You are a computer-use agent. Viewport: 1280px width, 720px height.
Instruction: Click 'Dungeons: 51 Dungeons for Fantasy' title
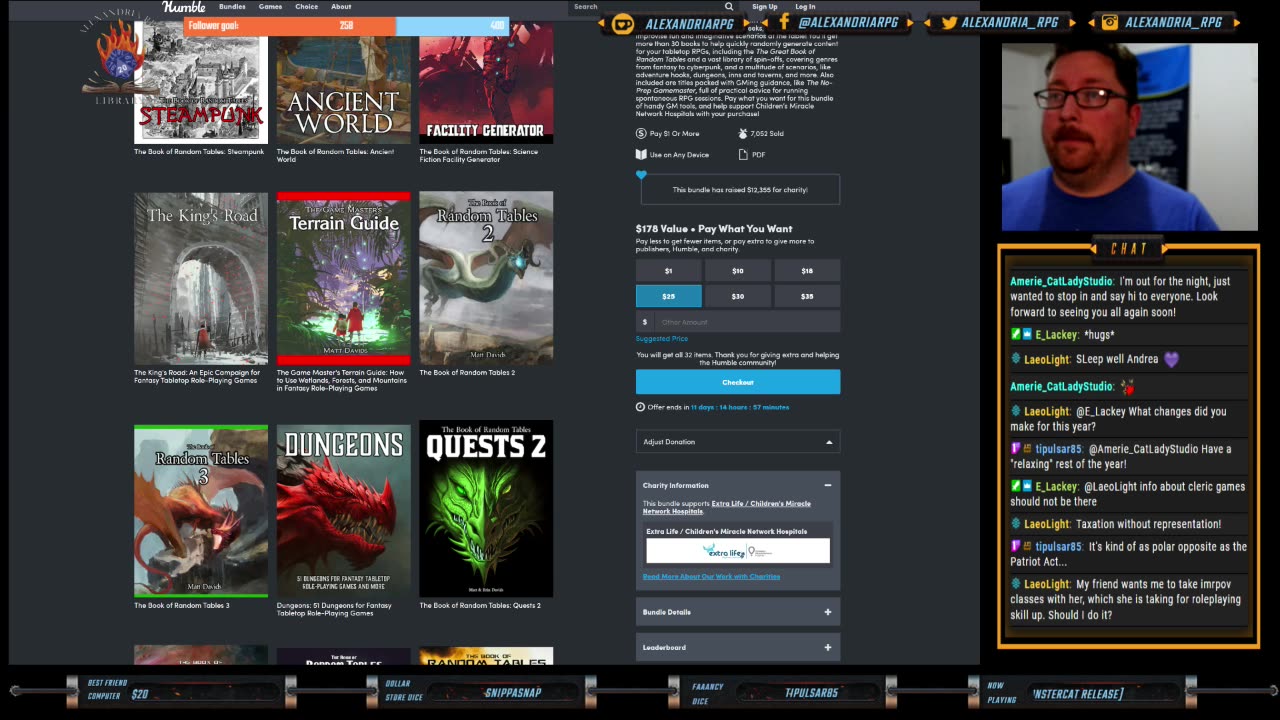(x=334, y=609)
